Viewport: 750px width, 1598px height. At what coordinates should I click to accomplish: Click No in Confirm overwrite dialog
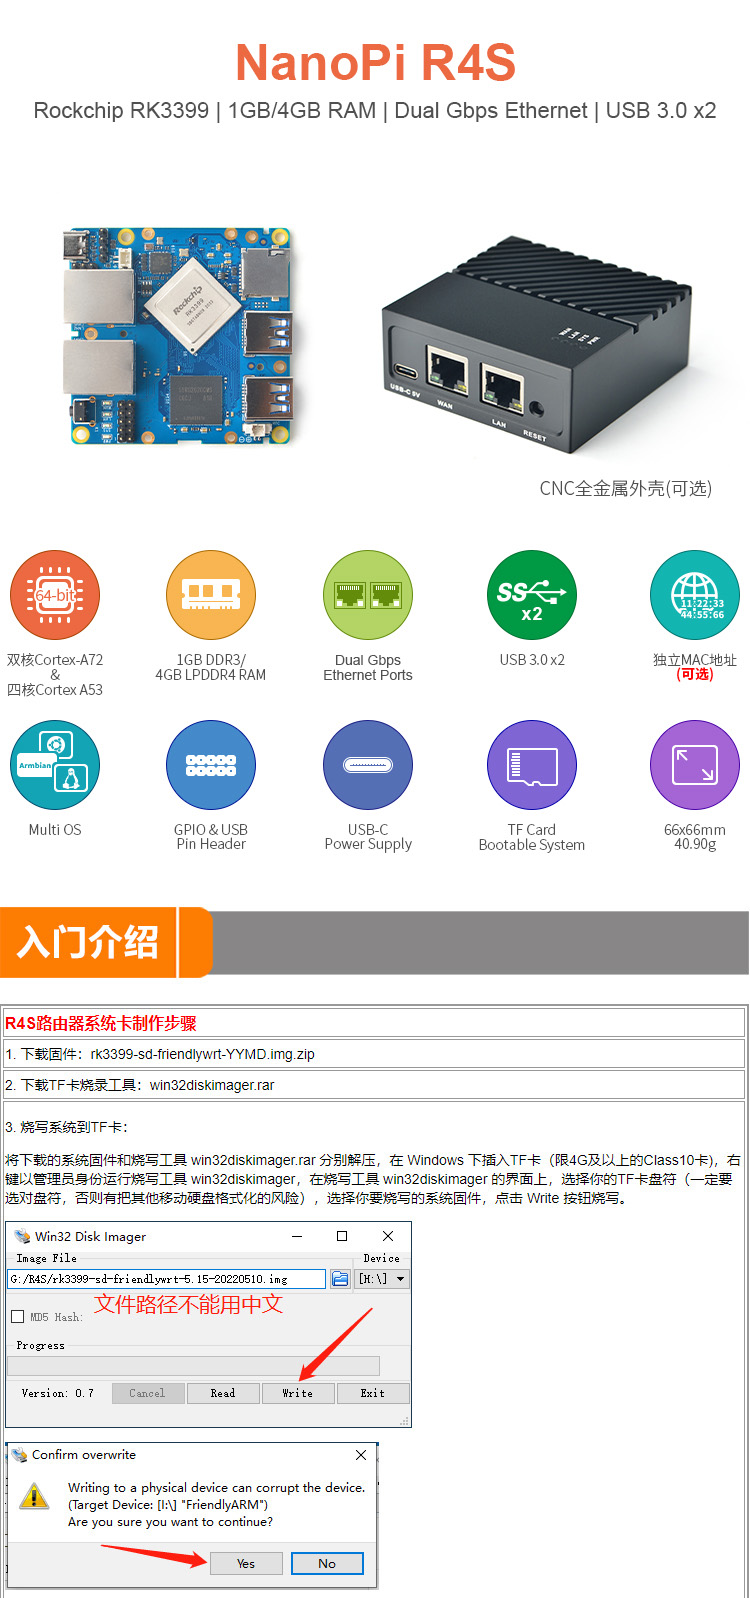327,1563
